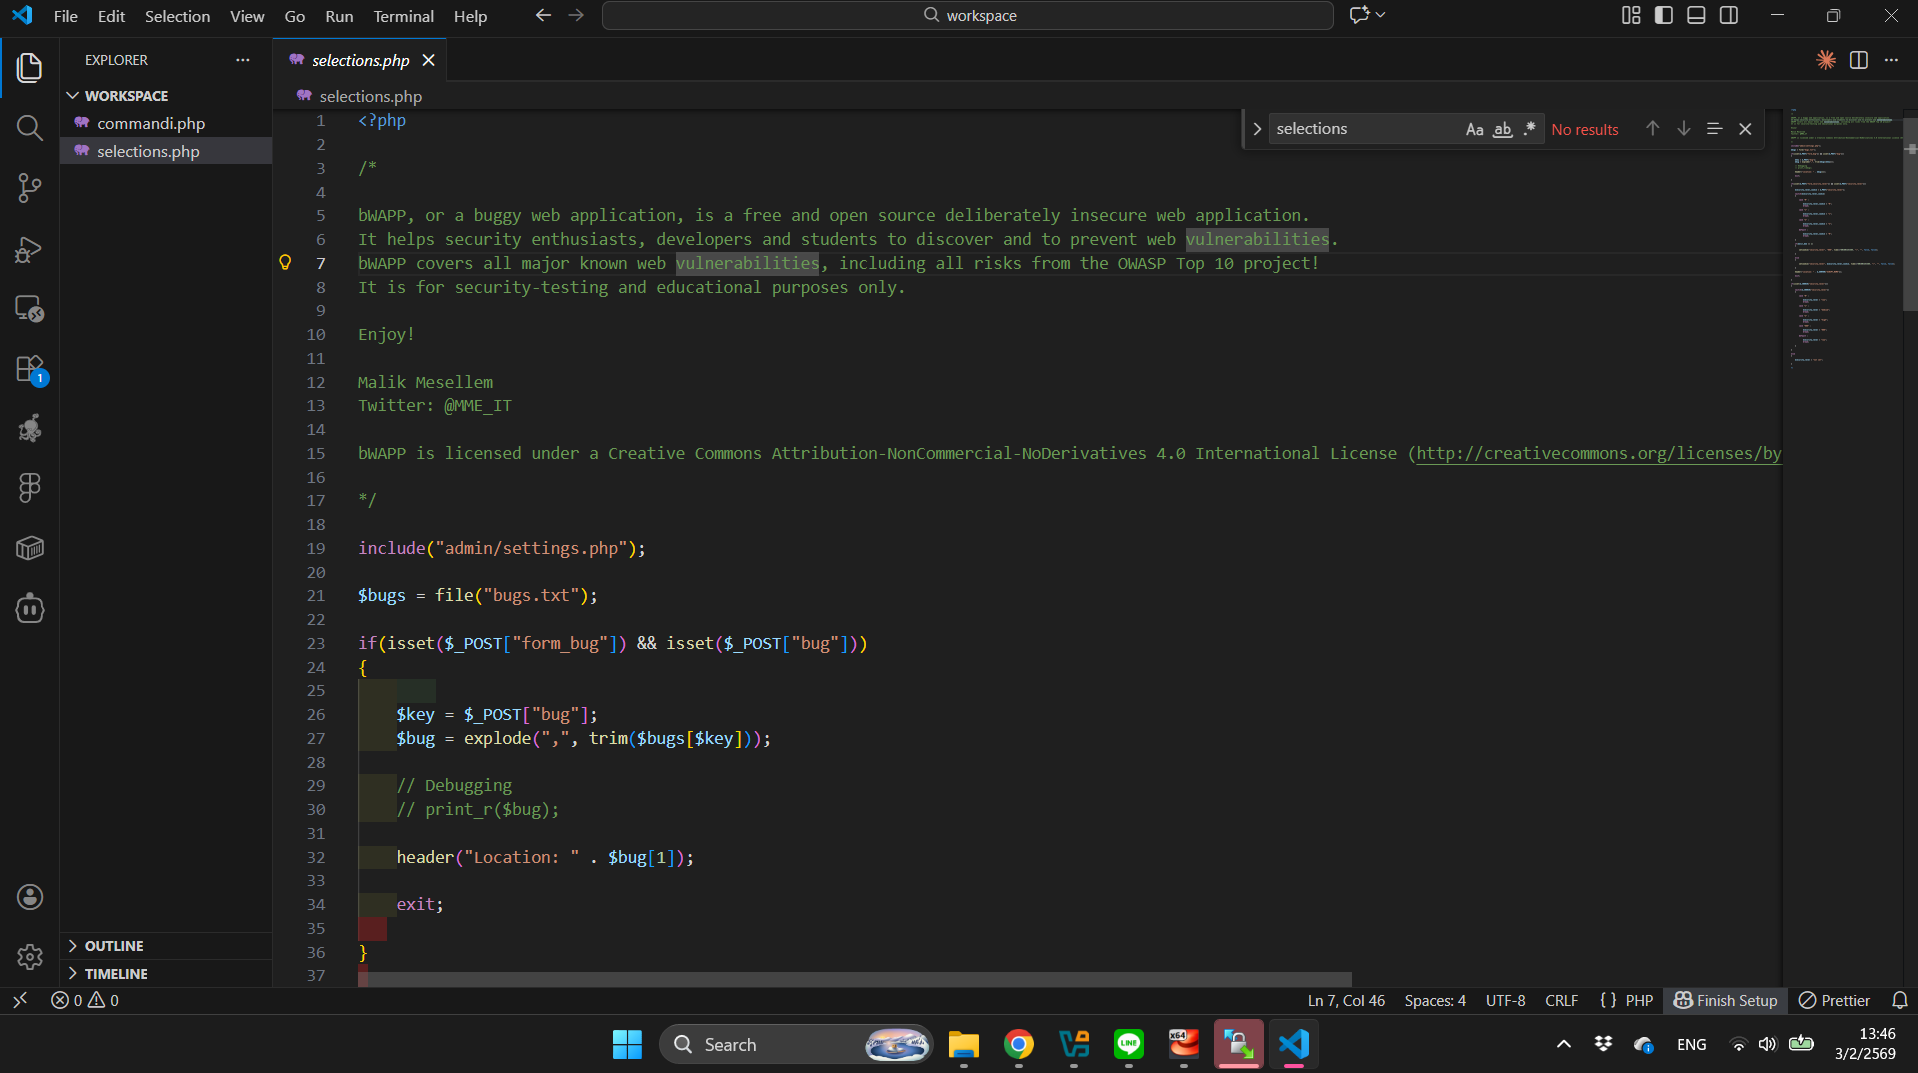Open the Accounts menu icon

point(29,897)
